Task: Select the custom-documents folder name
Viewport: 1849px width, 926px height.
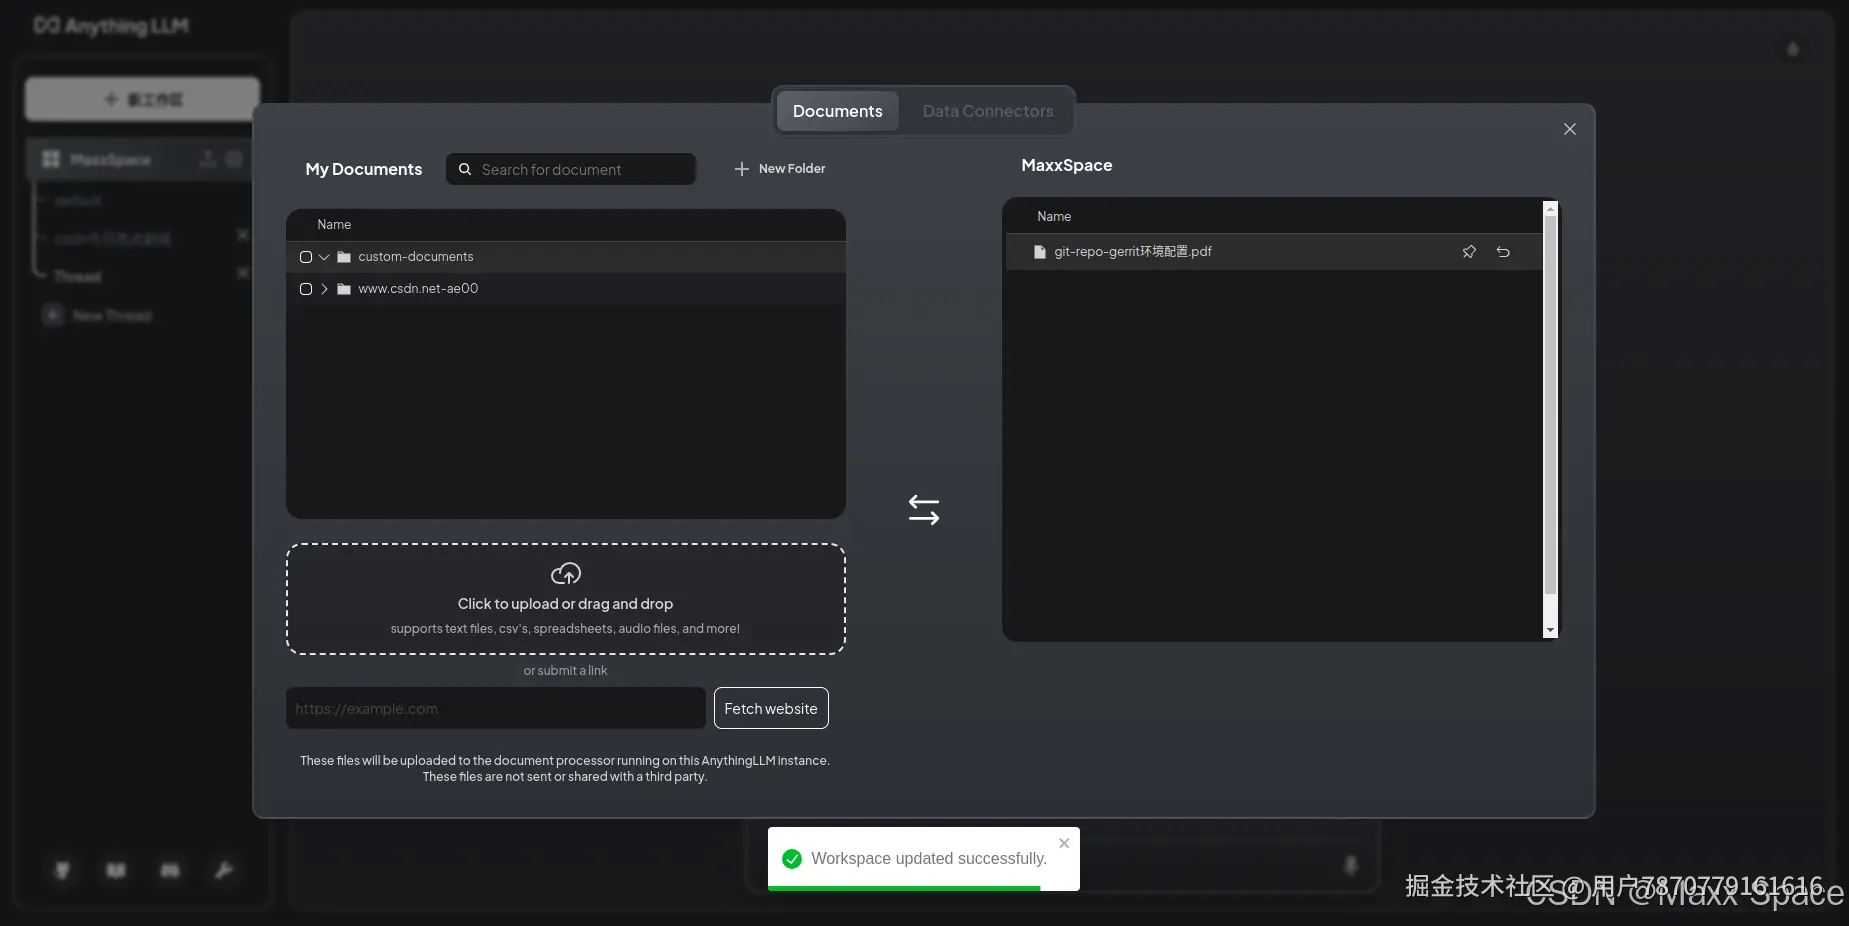Action: 416,257
